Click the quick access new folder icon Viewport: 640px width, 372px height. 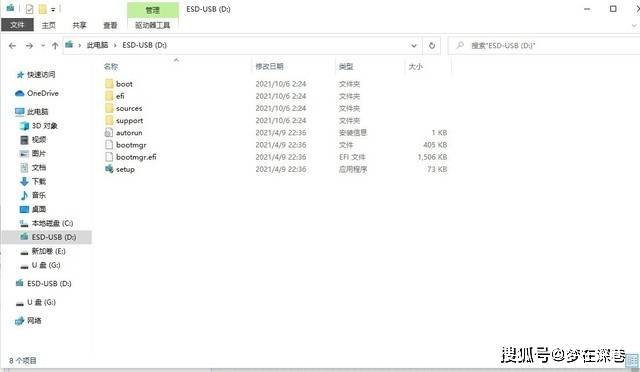[x=42, y=9]
